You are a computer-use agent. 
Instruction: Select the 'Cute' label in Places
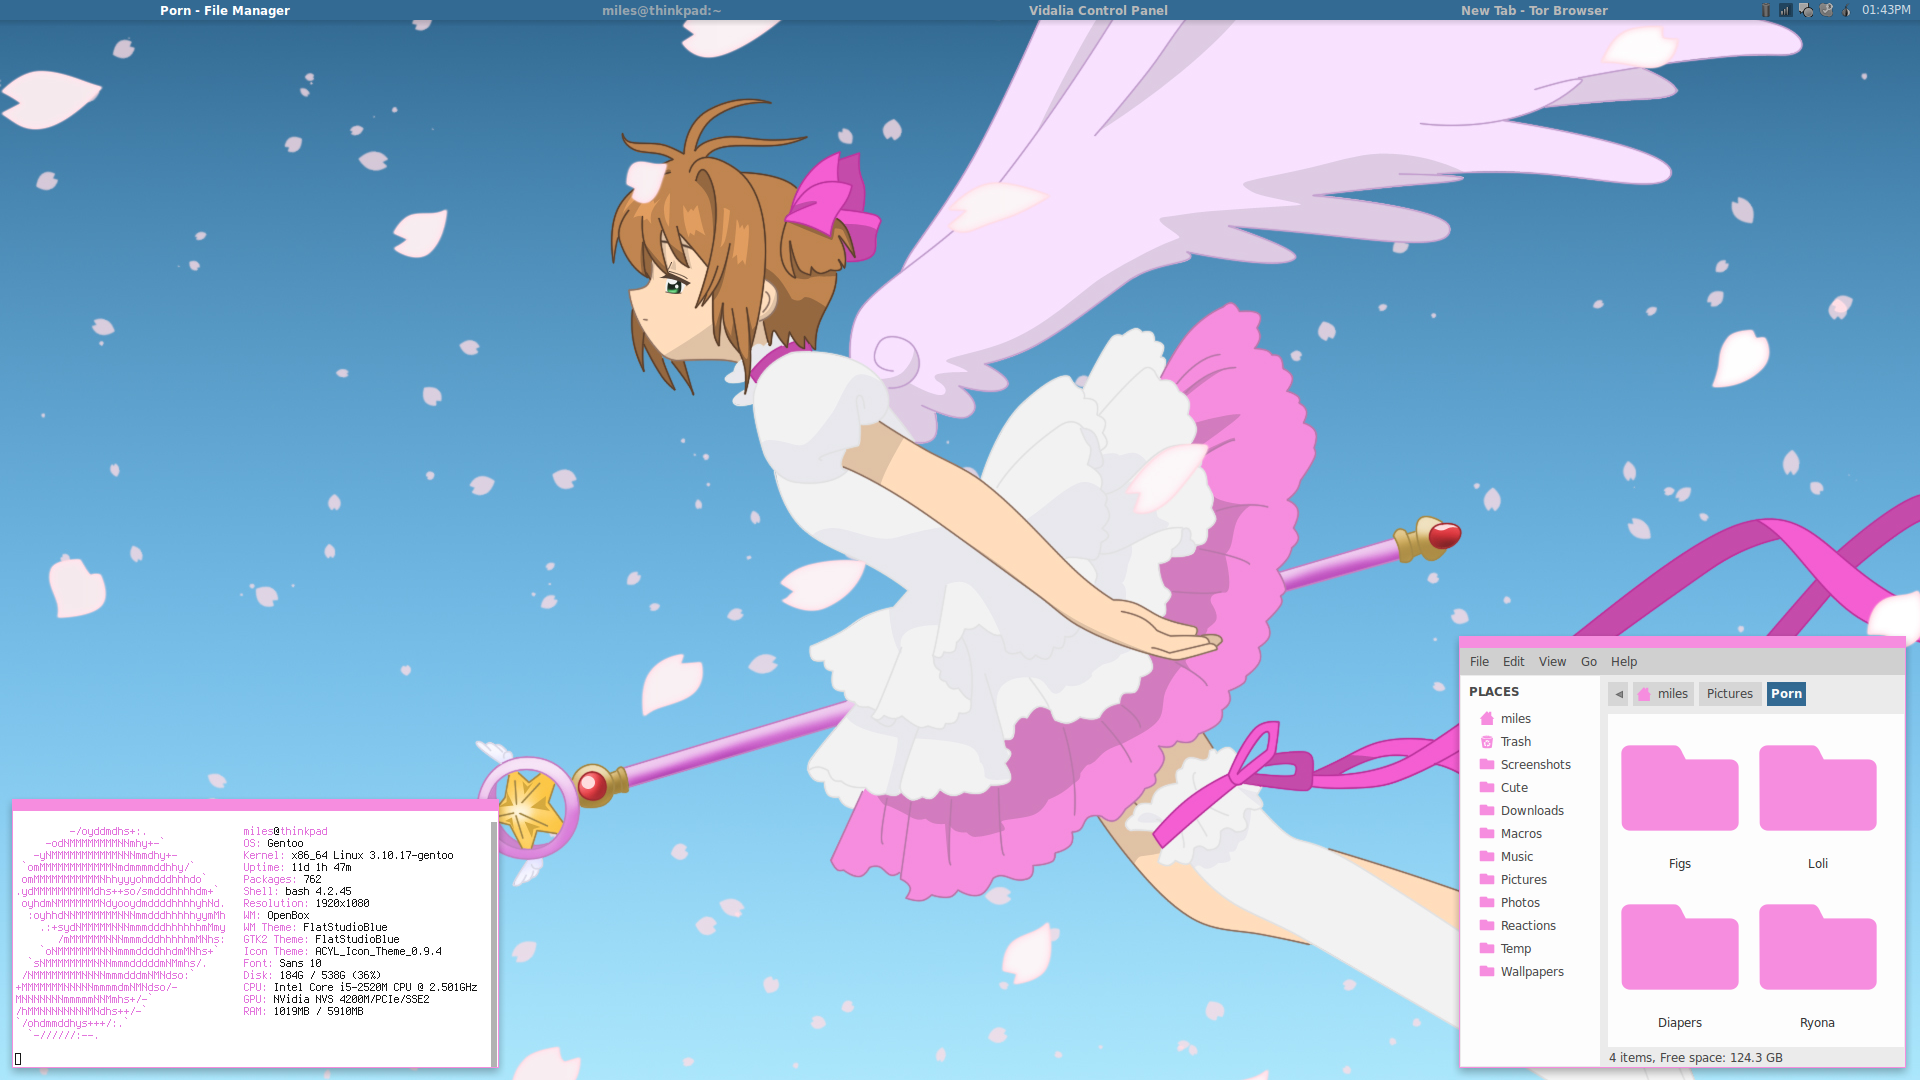point(1514,788)
